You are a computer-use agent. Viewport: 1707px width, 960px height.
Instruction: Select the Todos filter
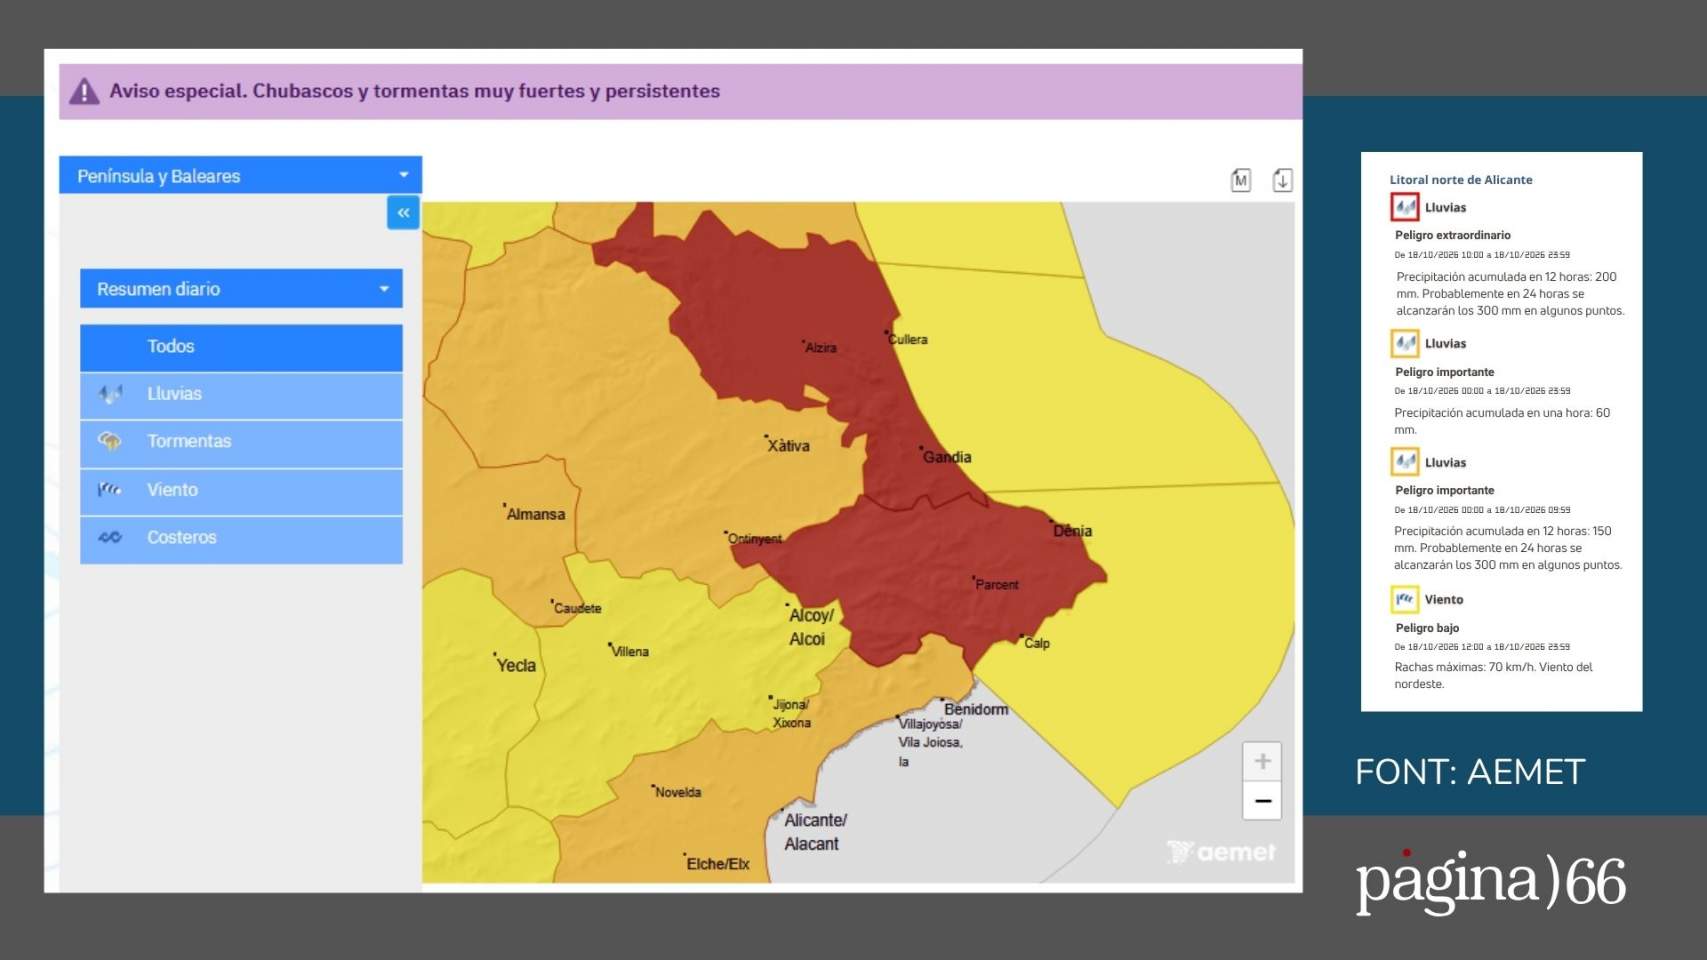pos(241,347)
